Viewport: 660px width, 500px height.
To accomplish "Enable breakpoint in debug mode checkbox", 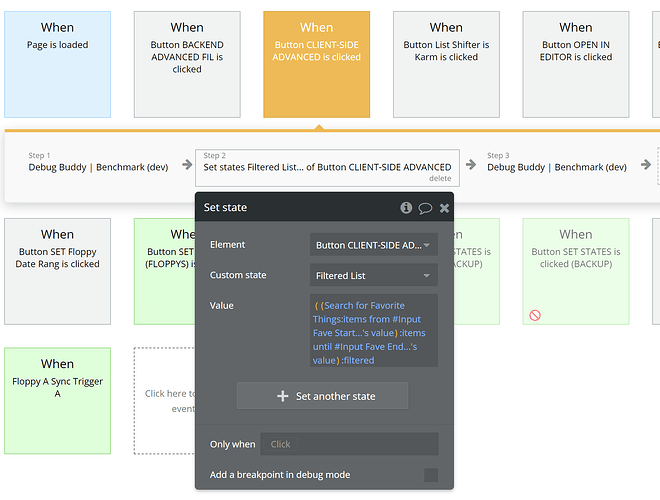I will tap(430, 475).
